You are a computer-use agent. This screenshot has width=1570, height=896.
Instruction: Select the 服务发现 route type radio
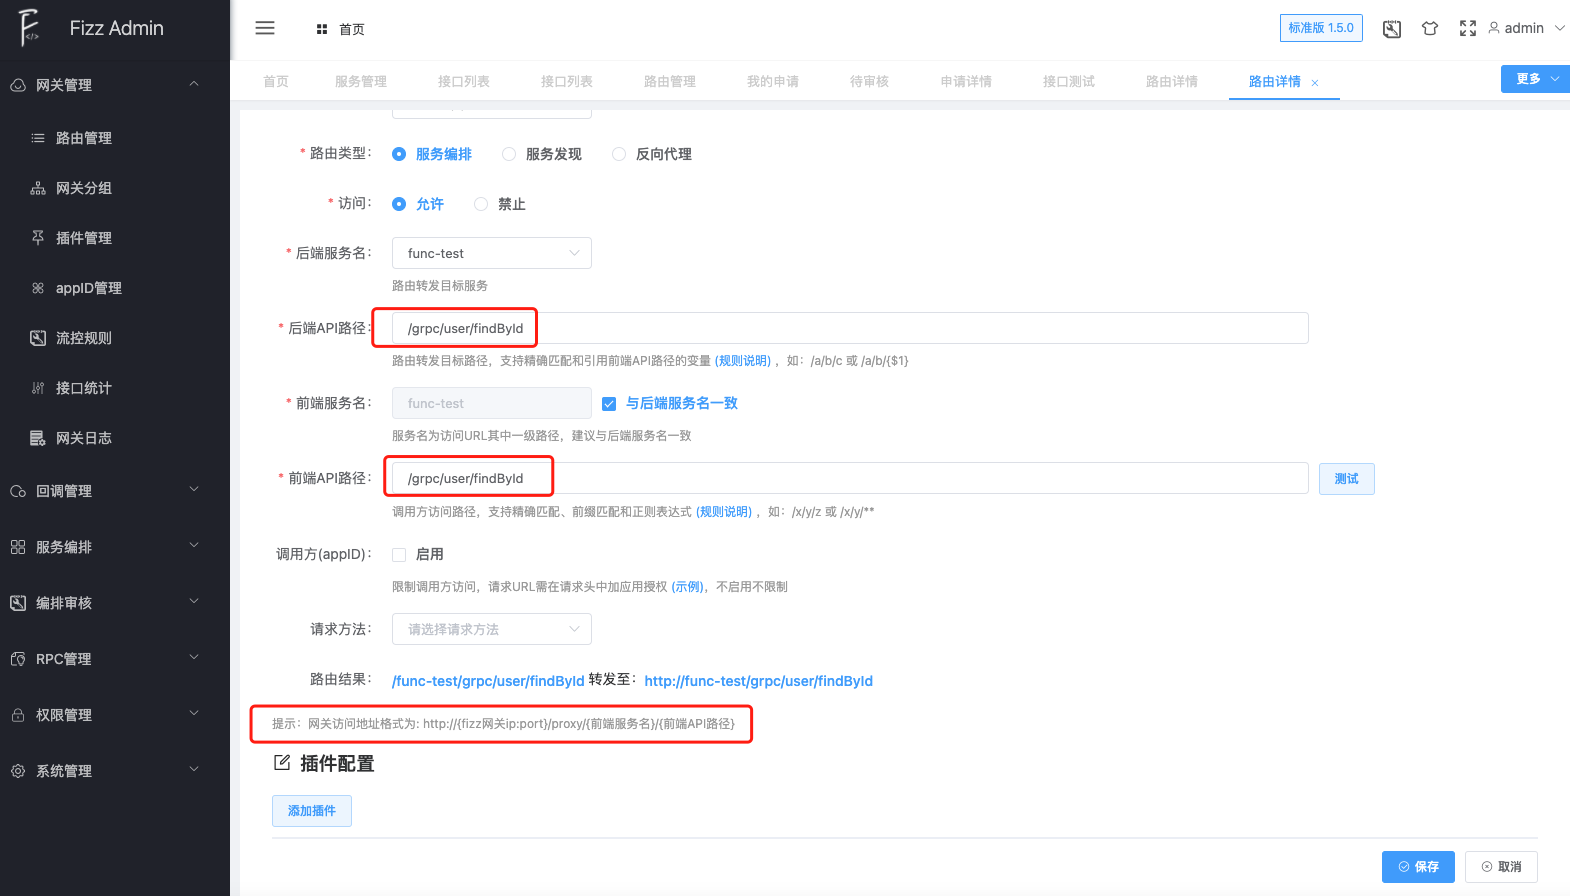(509, 154)
